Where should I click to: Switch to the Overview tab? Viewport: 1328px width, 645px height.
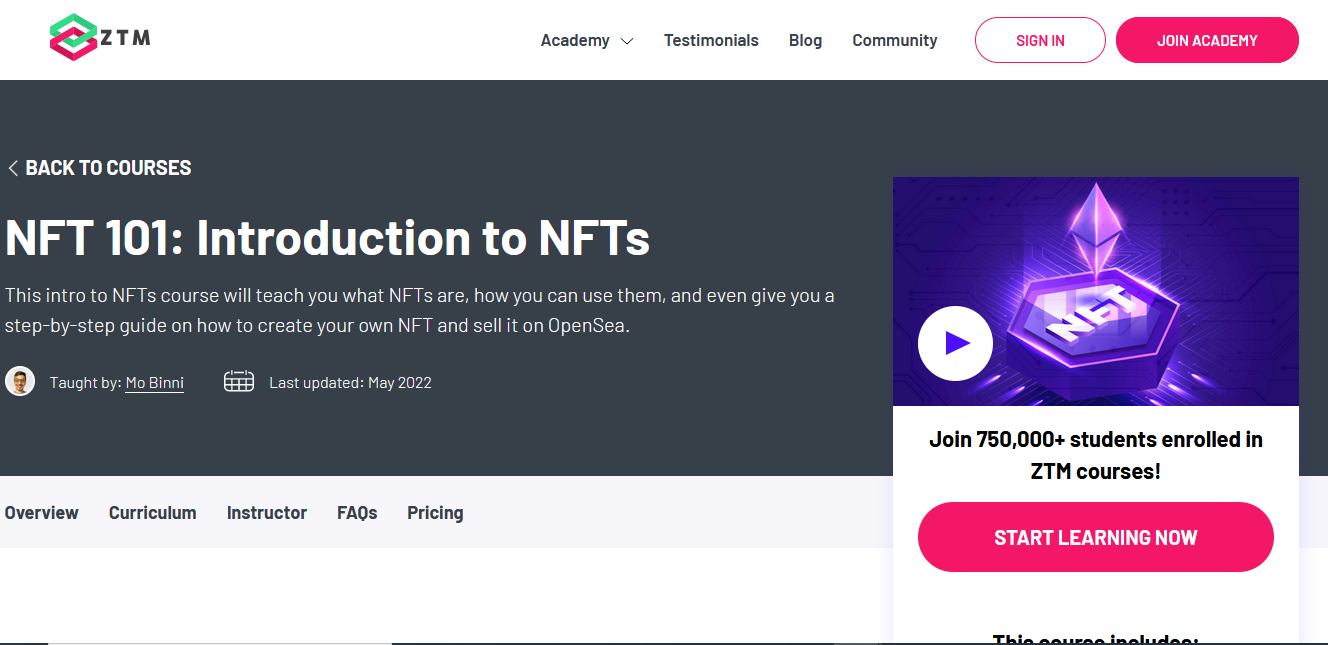(41, 513)
